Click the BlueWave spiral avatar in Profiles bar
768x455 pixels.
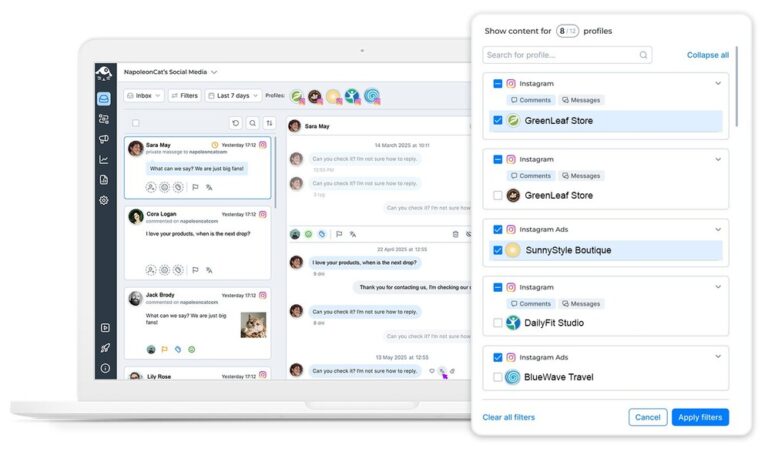[x=372, y=96]
